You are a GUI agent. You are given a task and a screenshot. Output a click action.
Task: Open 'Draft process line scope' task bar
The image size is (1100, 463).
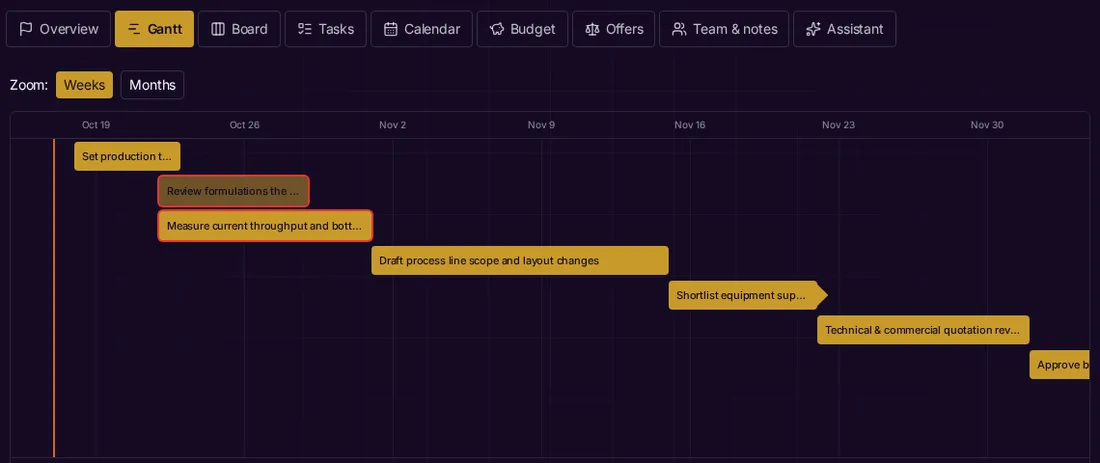(x=520, y=260)
